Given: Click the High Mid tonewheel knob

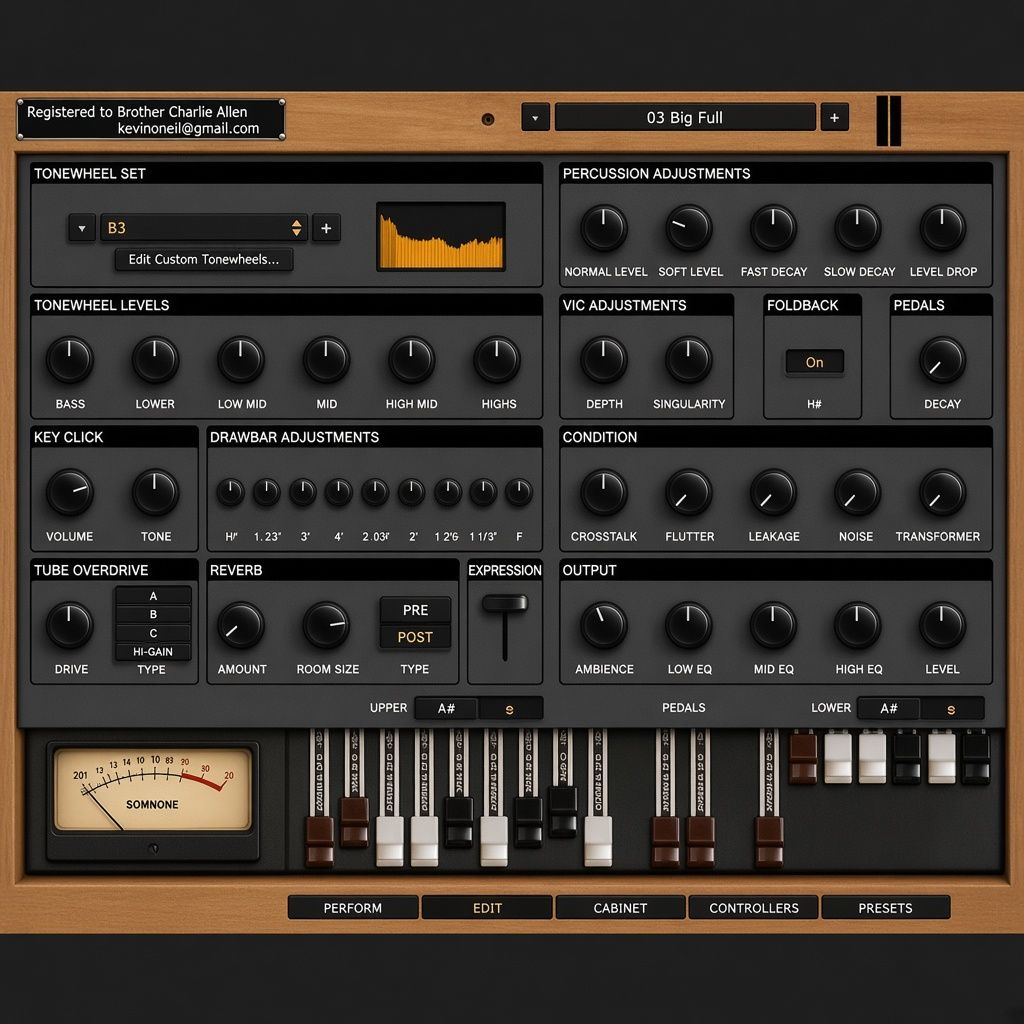Looking at the screenshot, I should 411,360.
